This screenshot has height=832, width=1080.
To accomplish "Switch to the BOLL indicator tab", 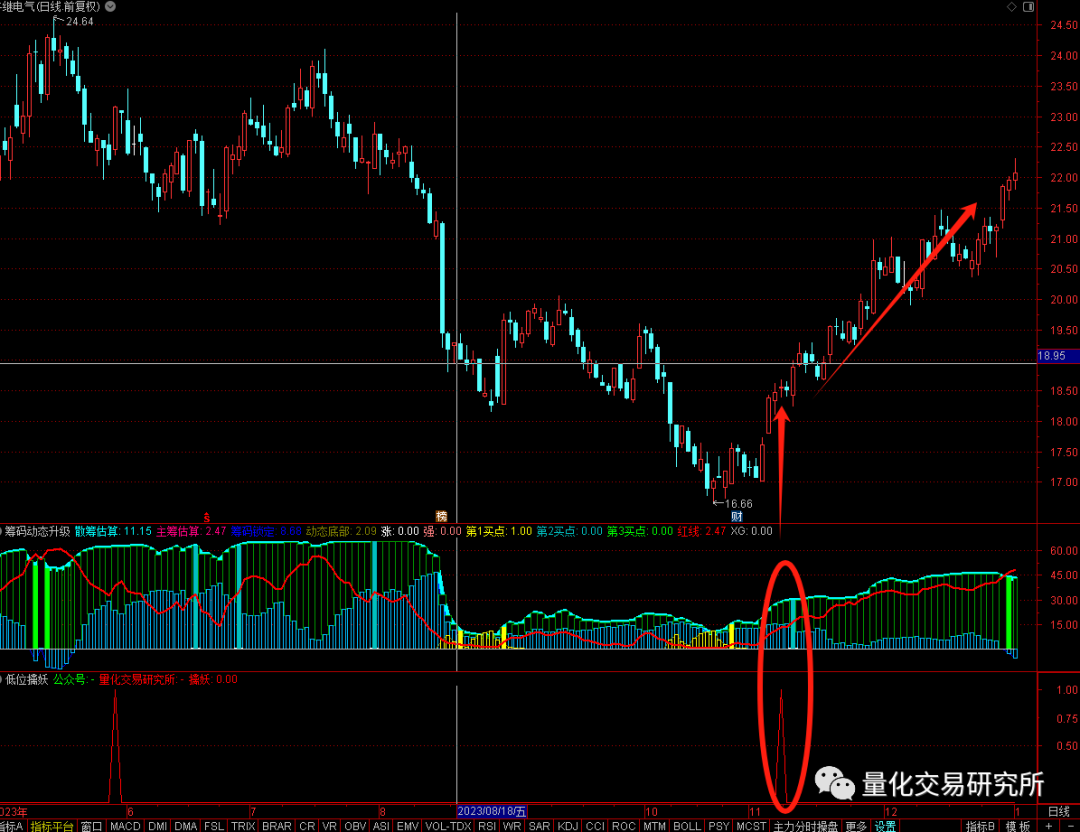I will [687, 826].
